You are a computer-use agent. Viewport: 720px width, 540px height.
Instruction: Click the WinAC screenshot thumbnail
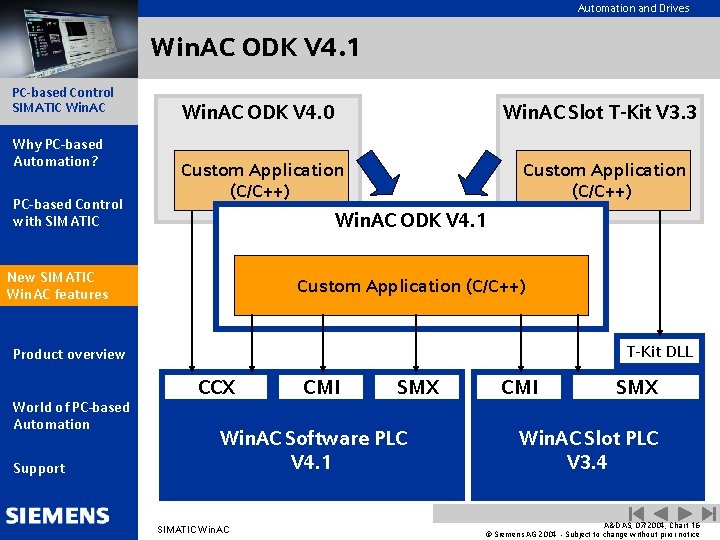pyautogui.click(x=69, y=39)
